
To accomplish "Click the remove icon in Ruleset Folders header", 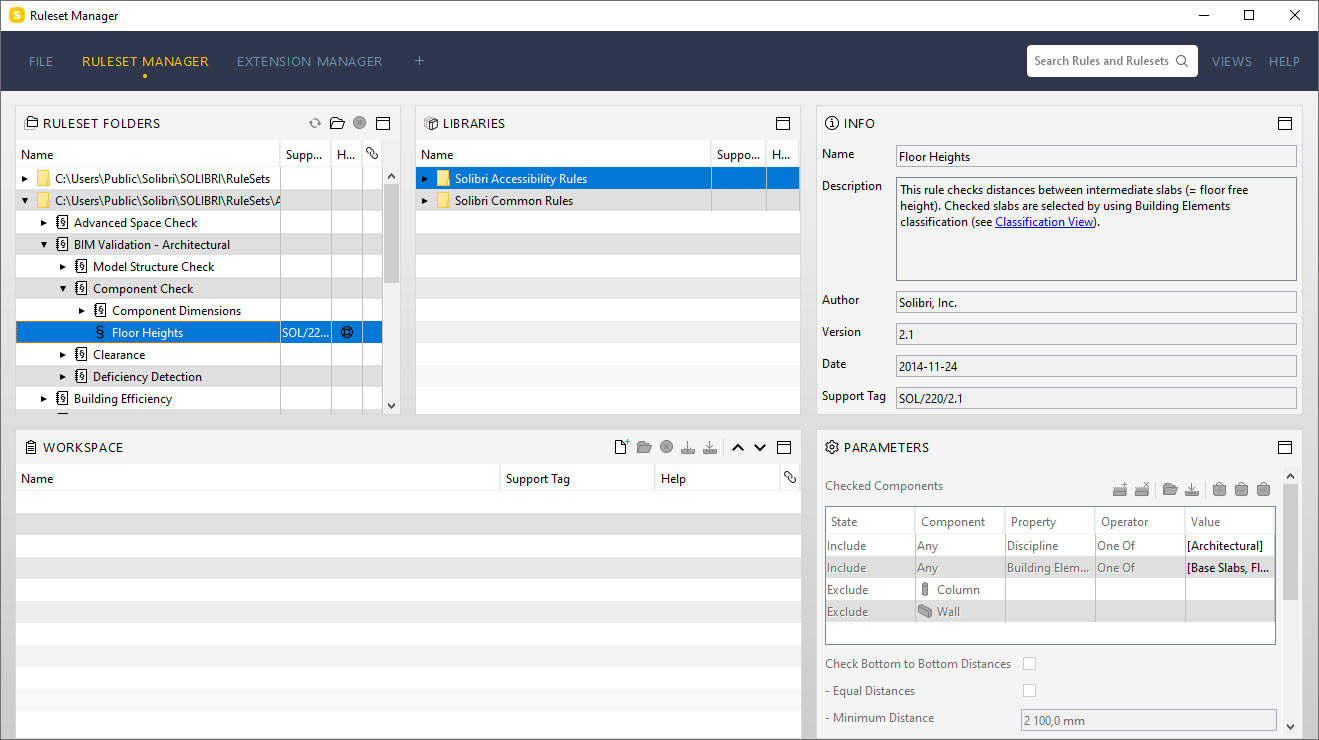I will [x=359, y=123].
